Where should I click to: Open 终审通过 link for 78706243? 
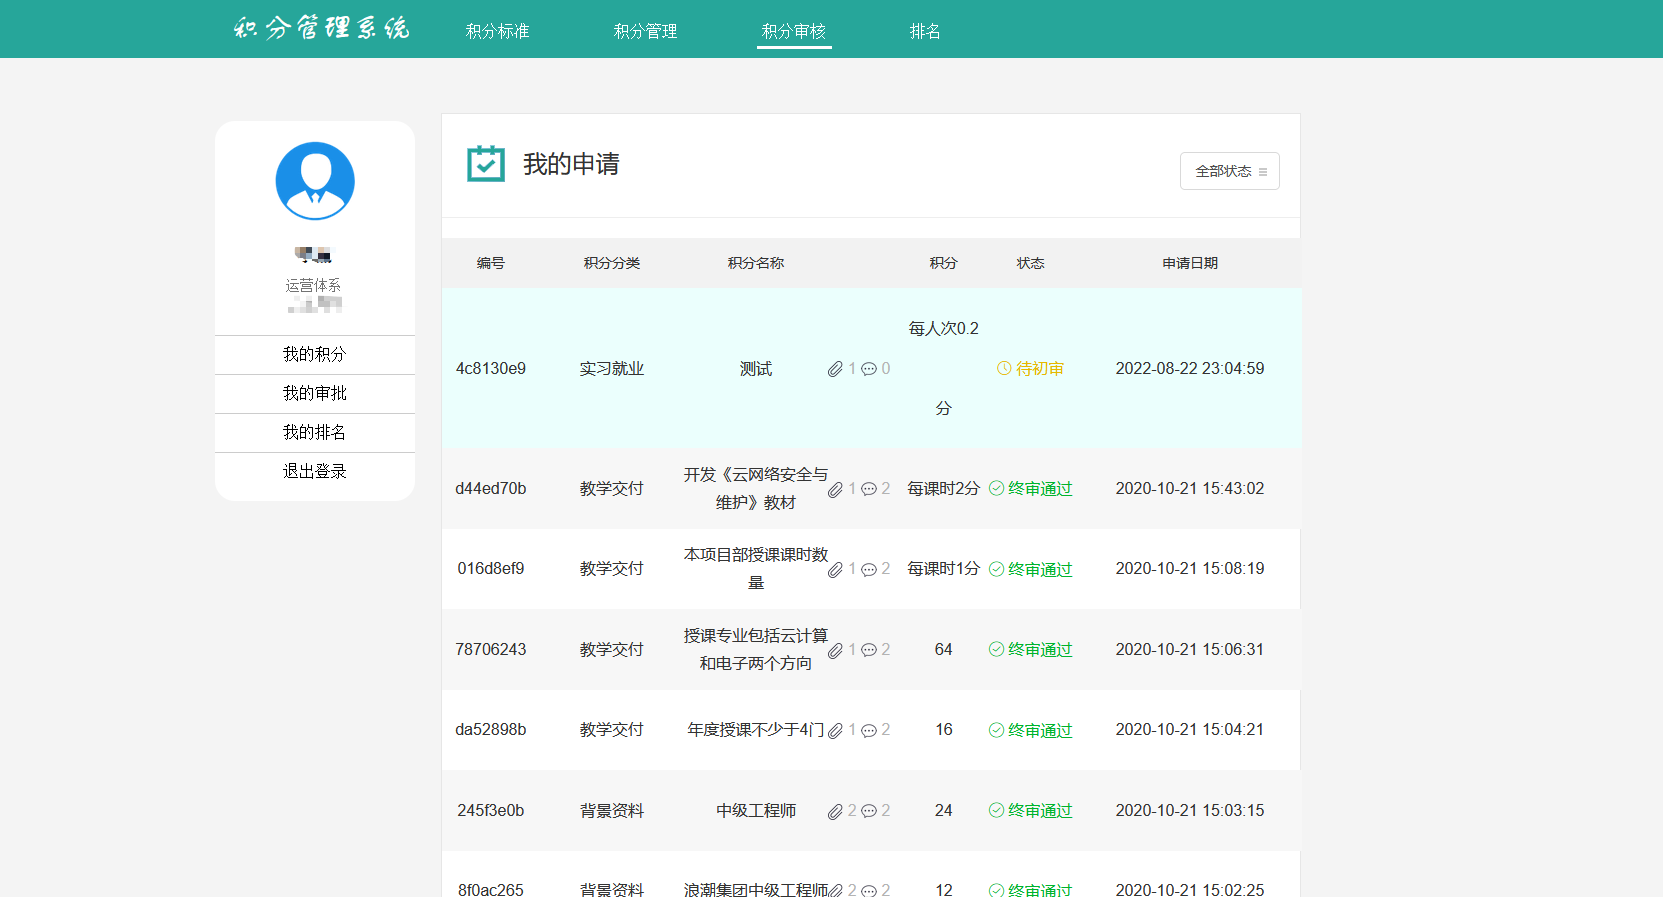(1040, 649)
